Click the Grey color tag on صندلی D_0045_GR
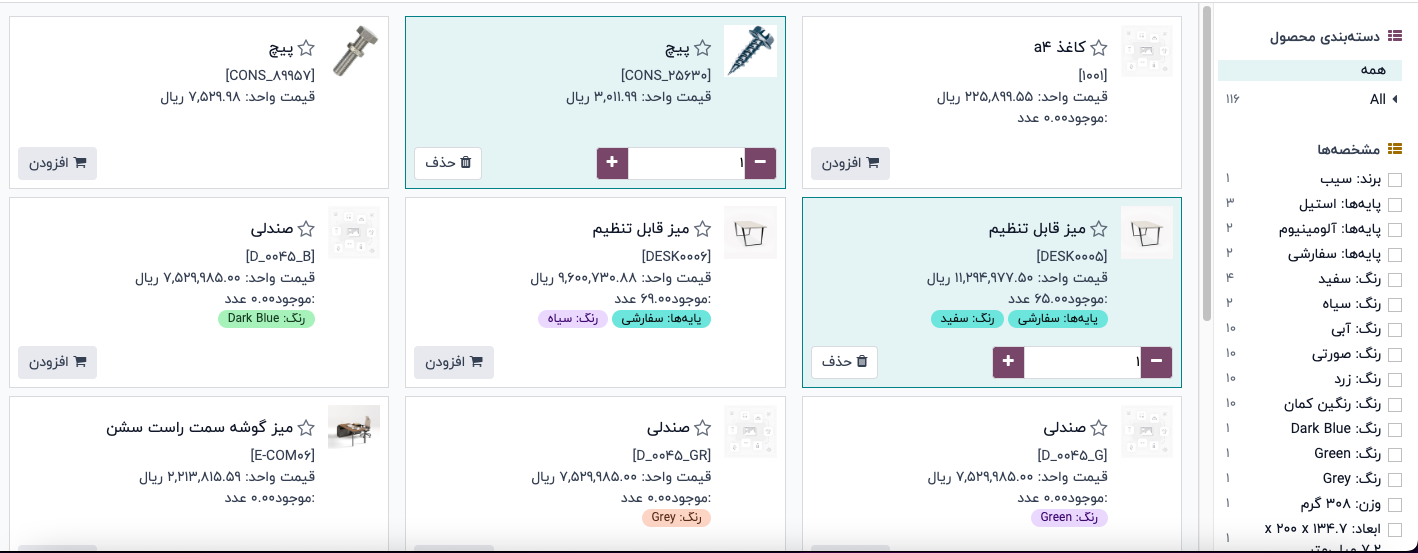Image resolution: width=1418 pixels, height=553 pixels. pos(676,518)
